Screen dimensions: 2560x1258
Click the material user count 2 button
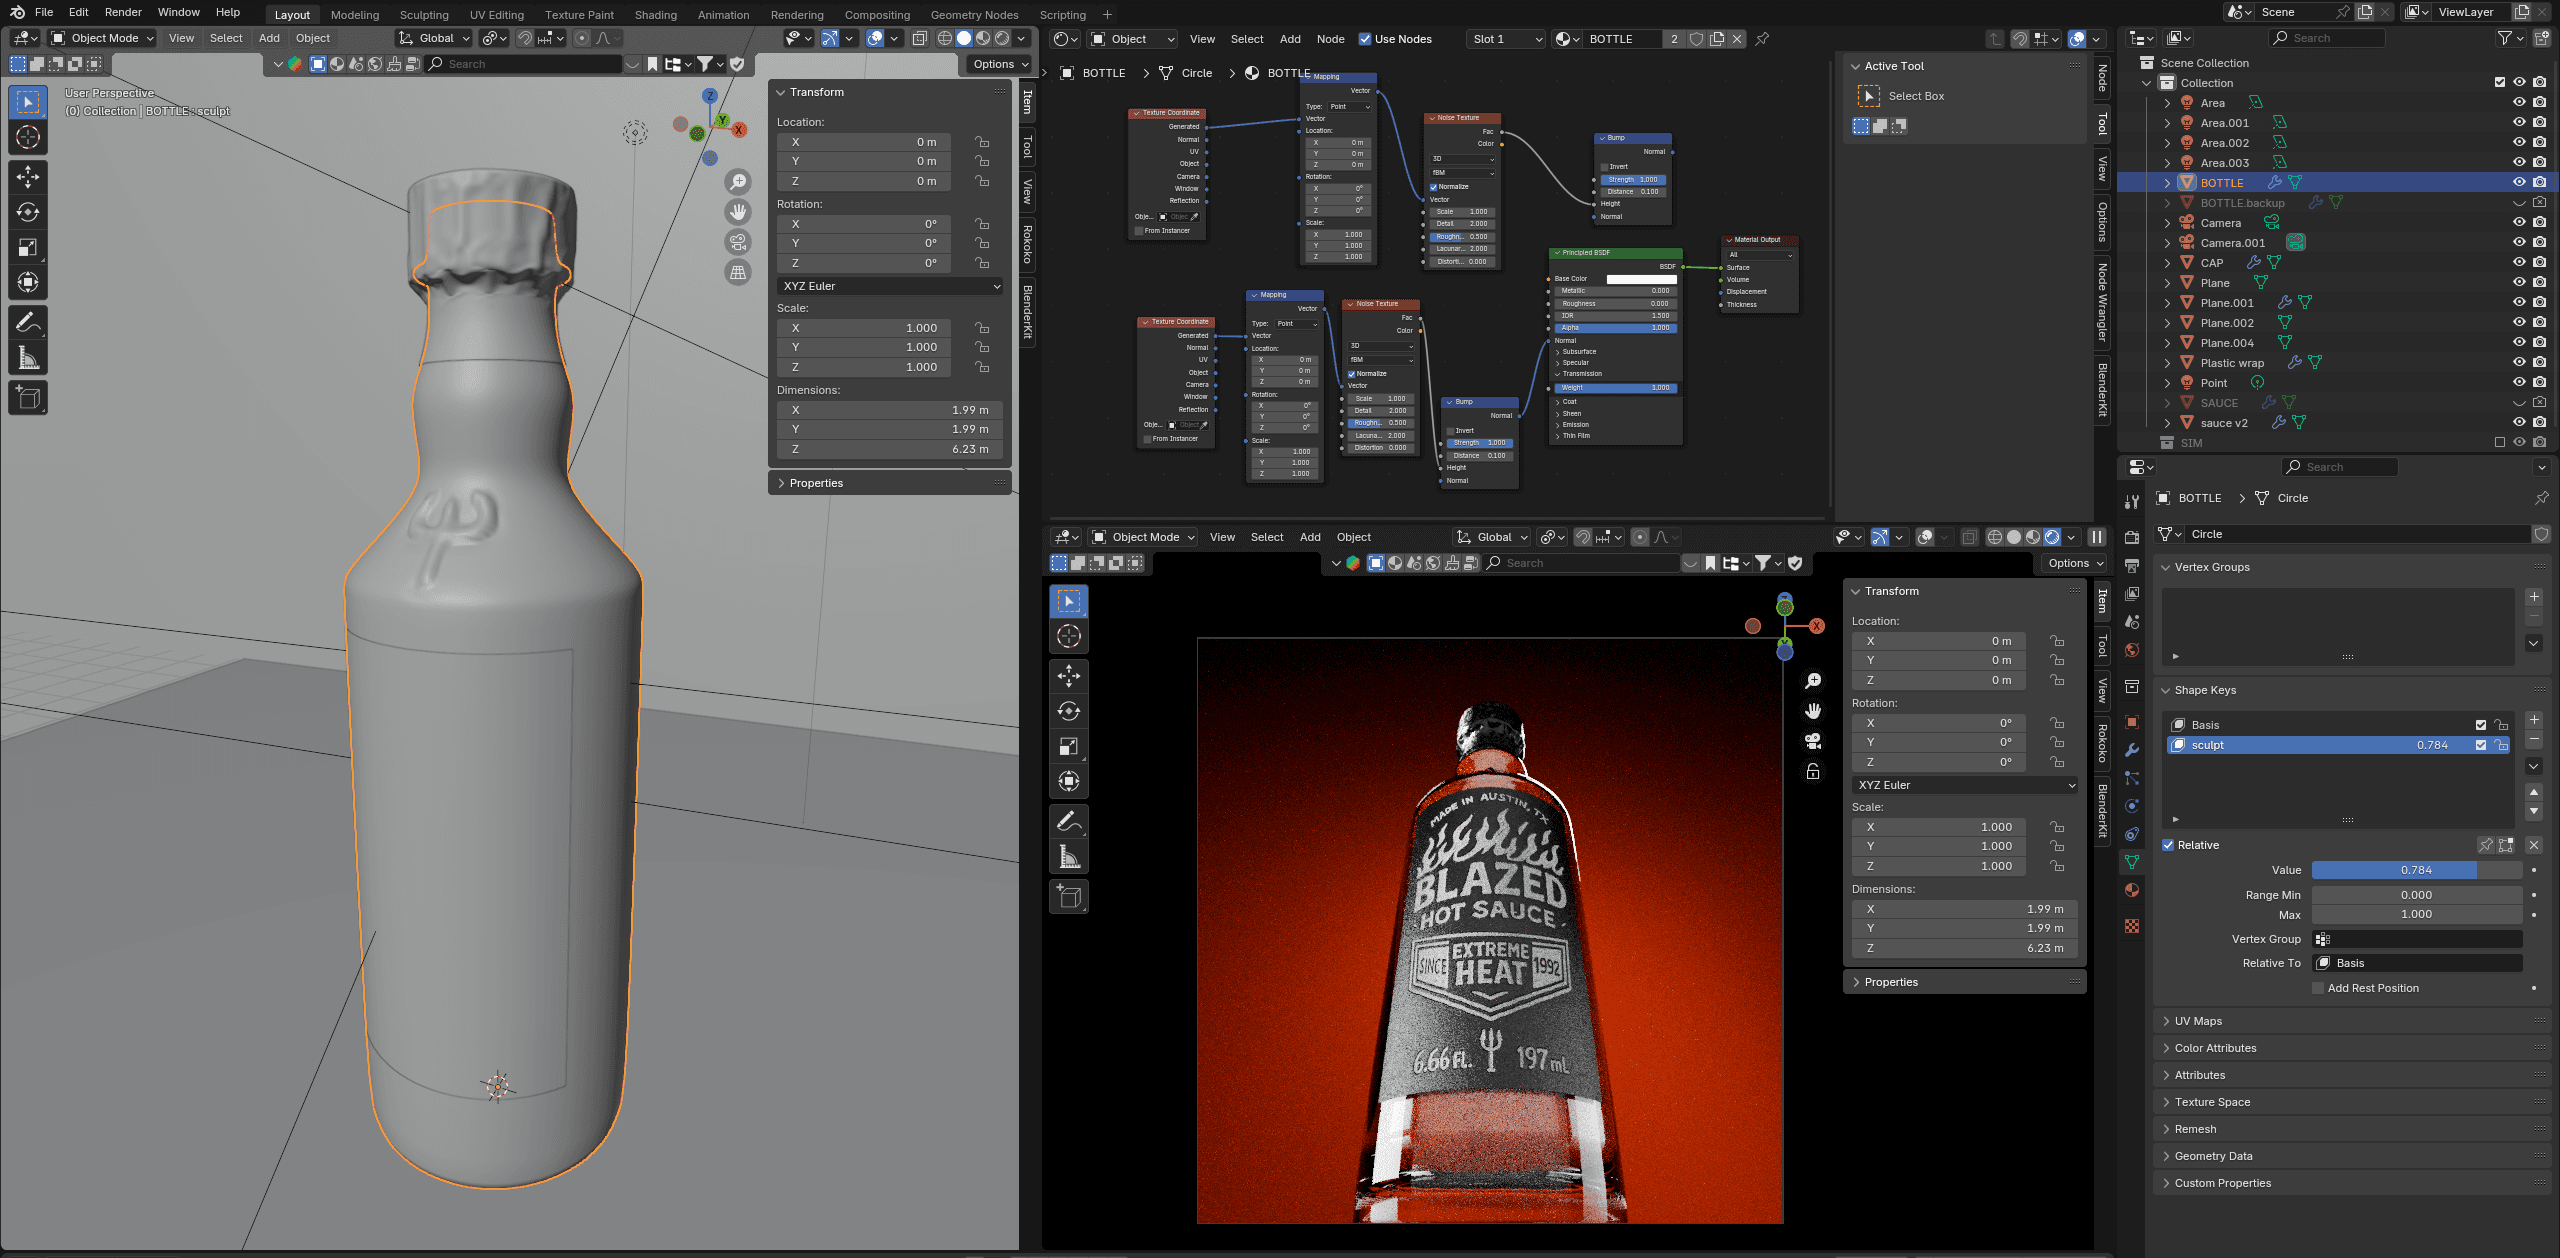click(1674, 39)
